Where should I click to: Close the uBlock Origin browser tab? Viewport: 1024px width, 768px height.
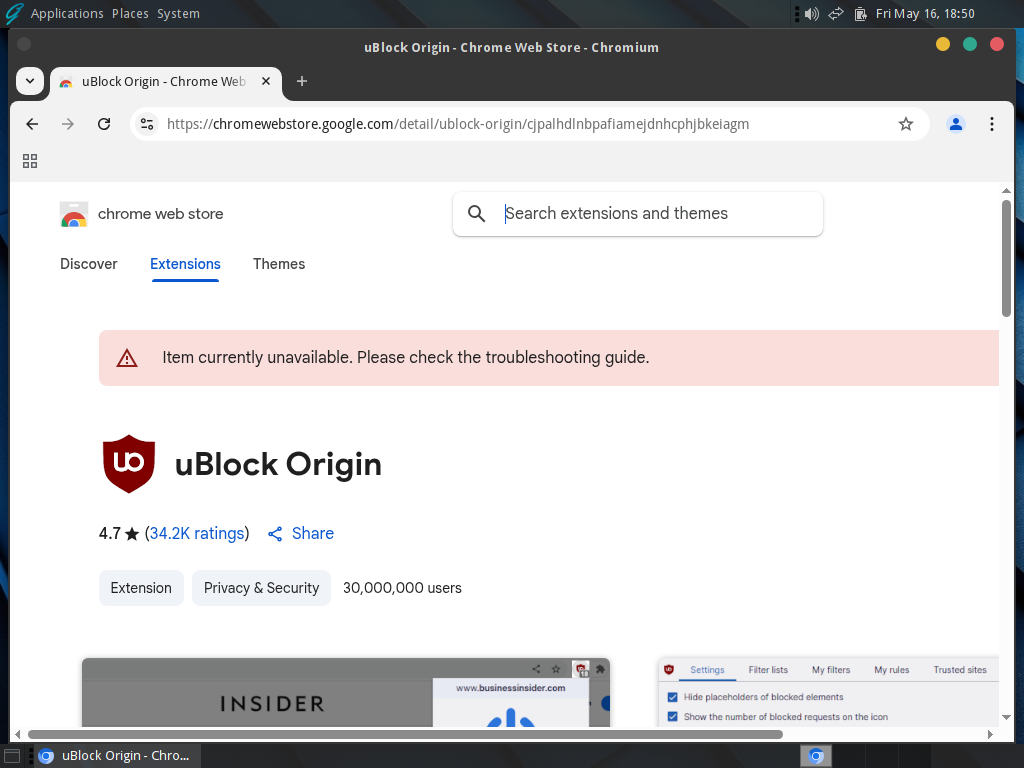click(x=266, y=82)
